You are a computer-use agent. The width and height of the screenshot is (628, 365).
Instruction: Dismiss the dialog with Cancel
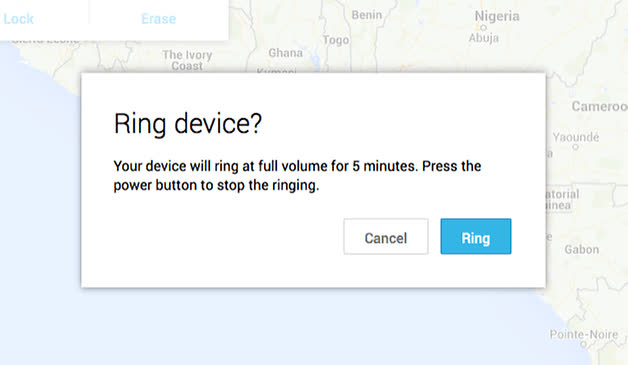386,236
